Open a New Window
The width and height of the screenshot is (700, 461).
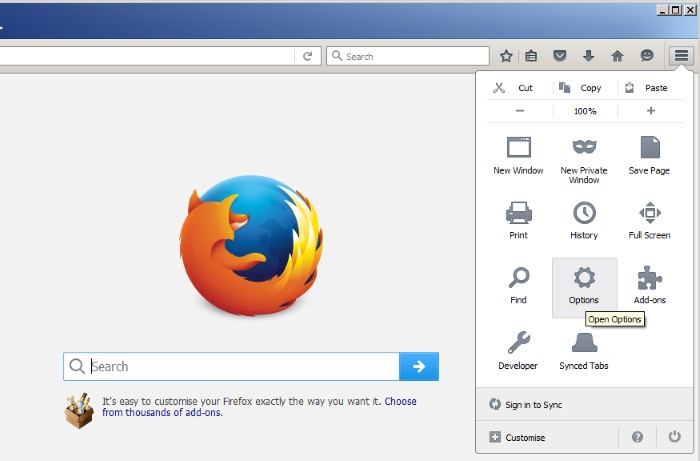[518, 156]
